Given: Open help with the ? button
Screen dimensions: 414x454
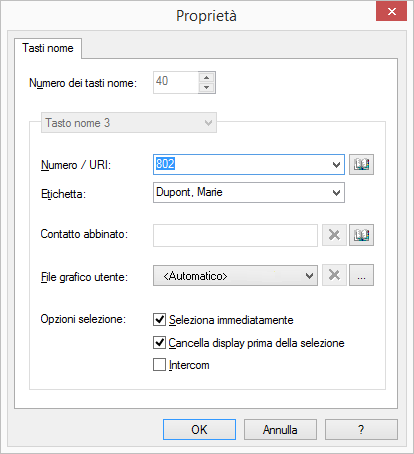Looking at the screenshot, I should (x=361, y=430).
